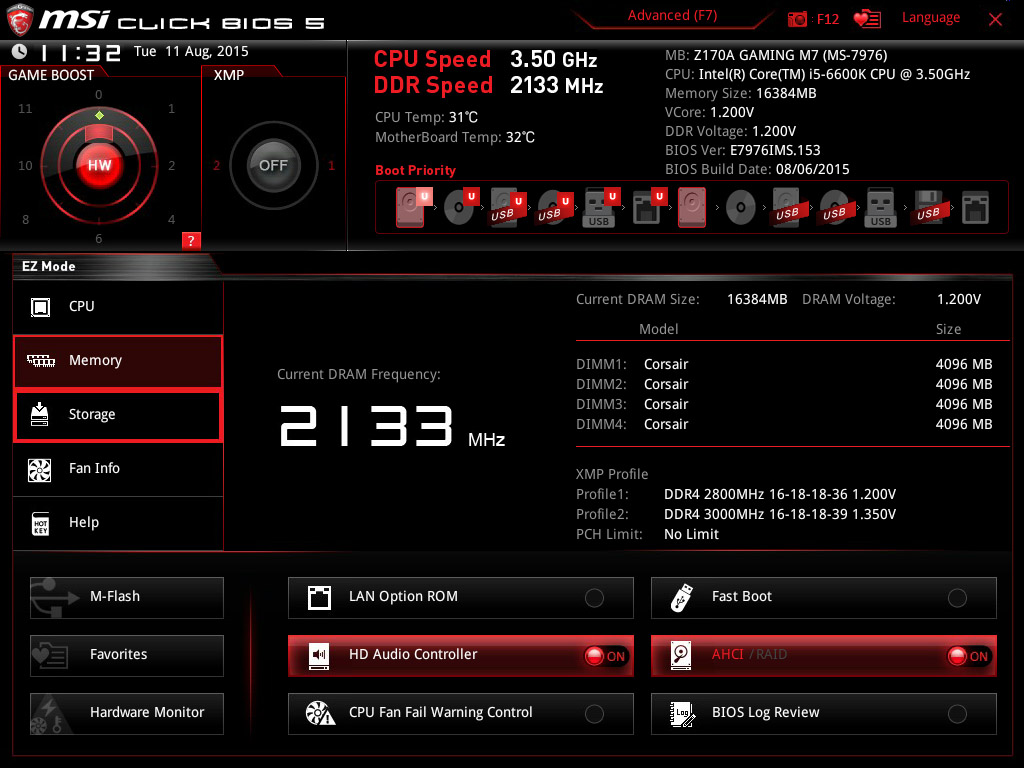Select the UEFI network boot device

pos(648,207)
